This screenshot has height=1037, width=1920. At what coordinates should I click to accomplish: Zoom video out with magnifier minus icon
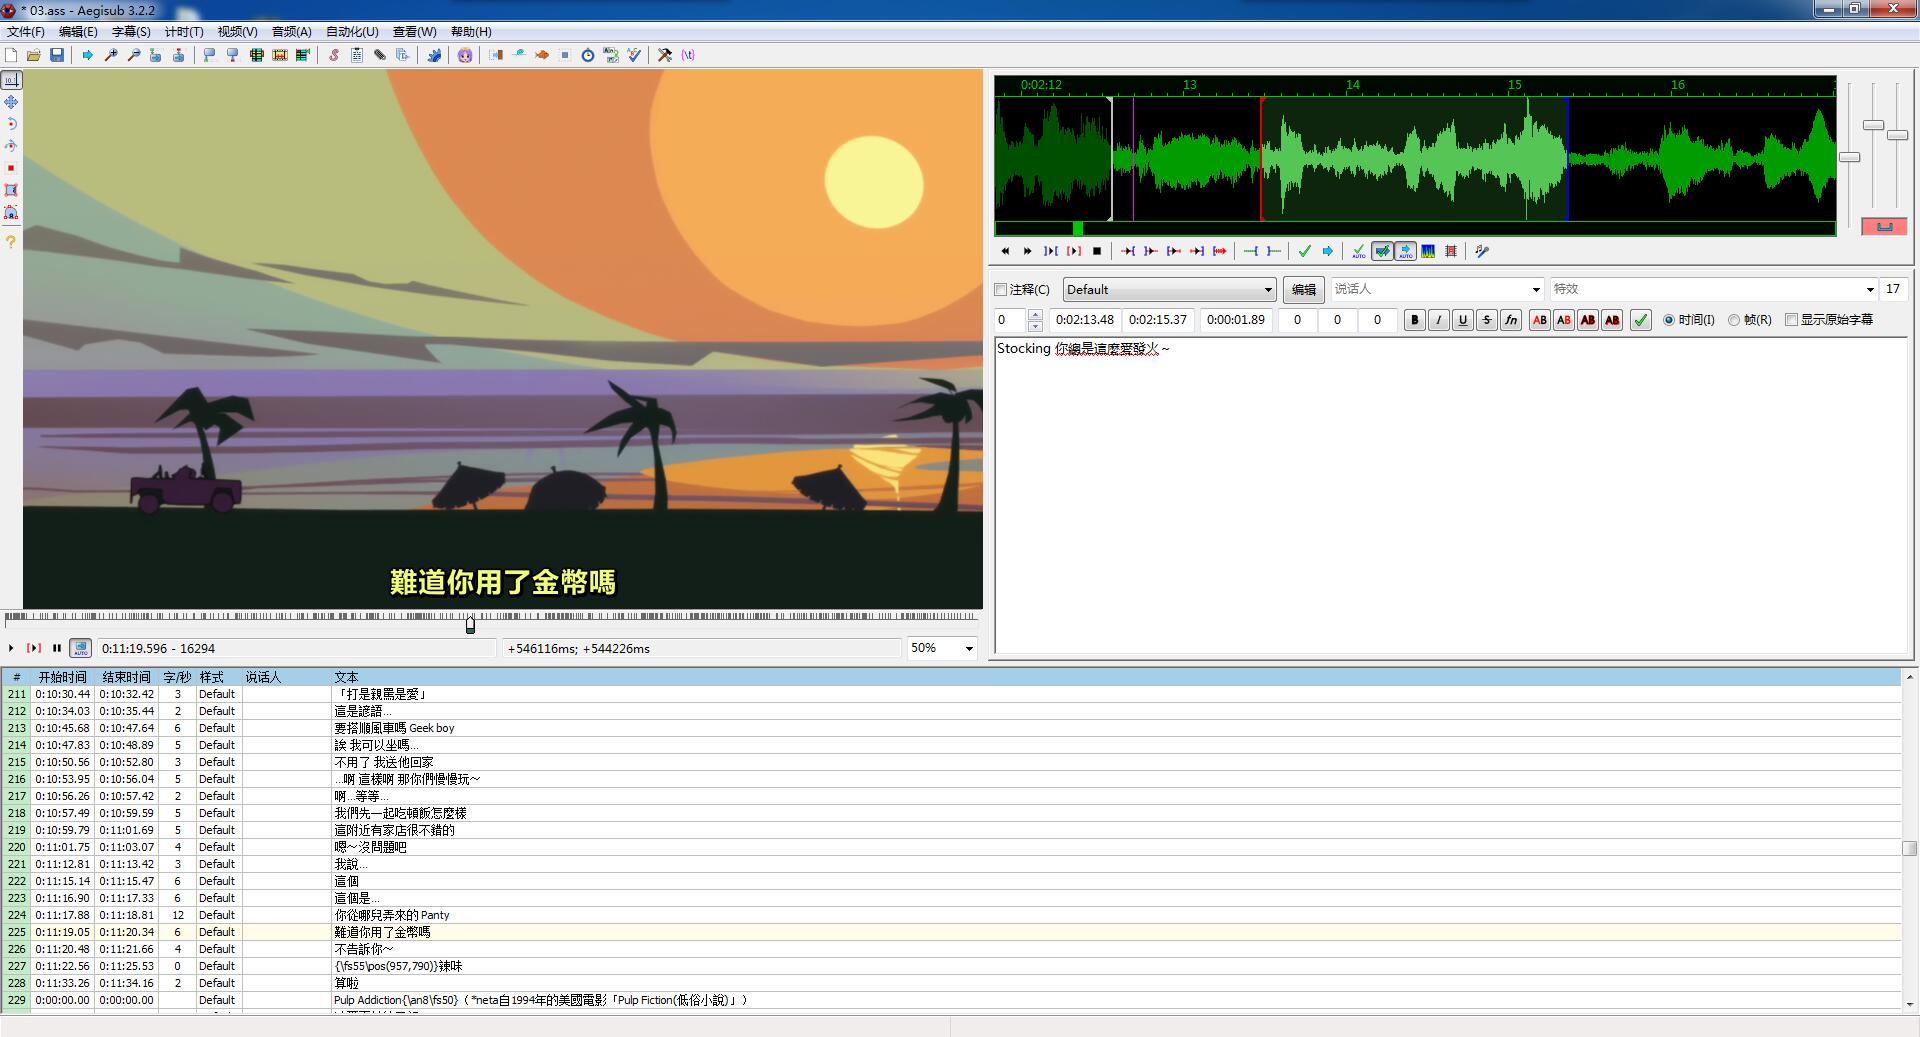(134, 55)
